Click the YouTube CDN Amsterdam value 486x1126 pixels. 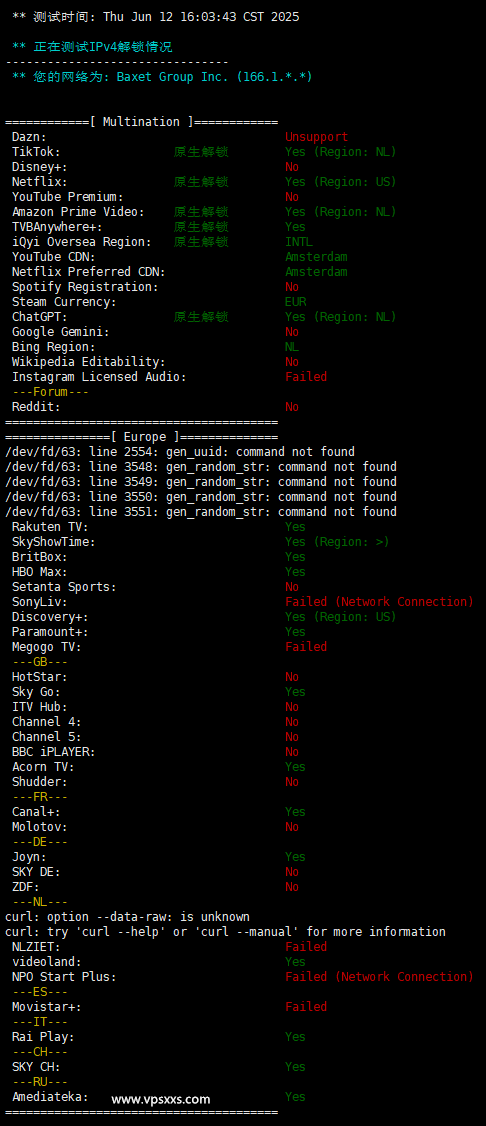pyautogui.click(x=317, y=257)
